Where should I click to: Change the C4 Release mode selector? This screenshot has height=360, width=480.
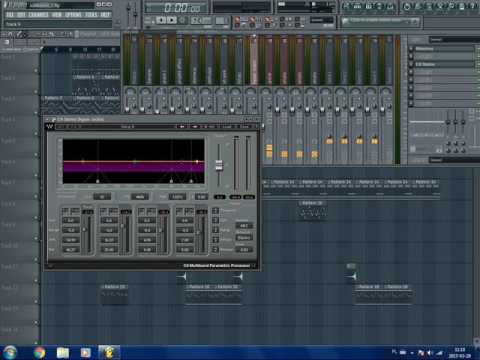coord(244,225)
